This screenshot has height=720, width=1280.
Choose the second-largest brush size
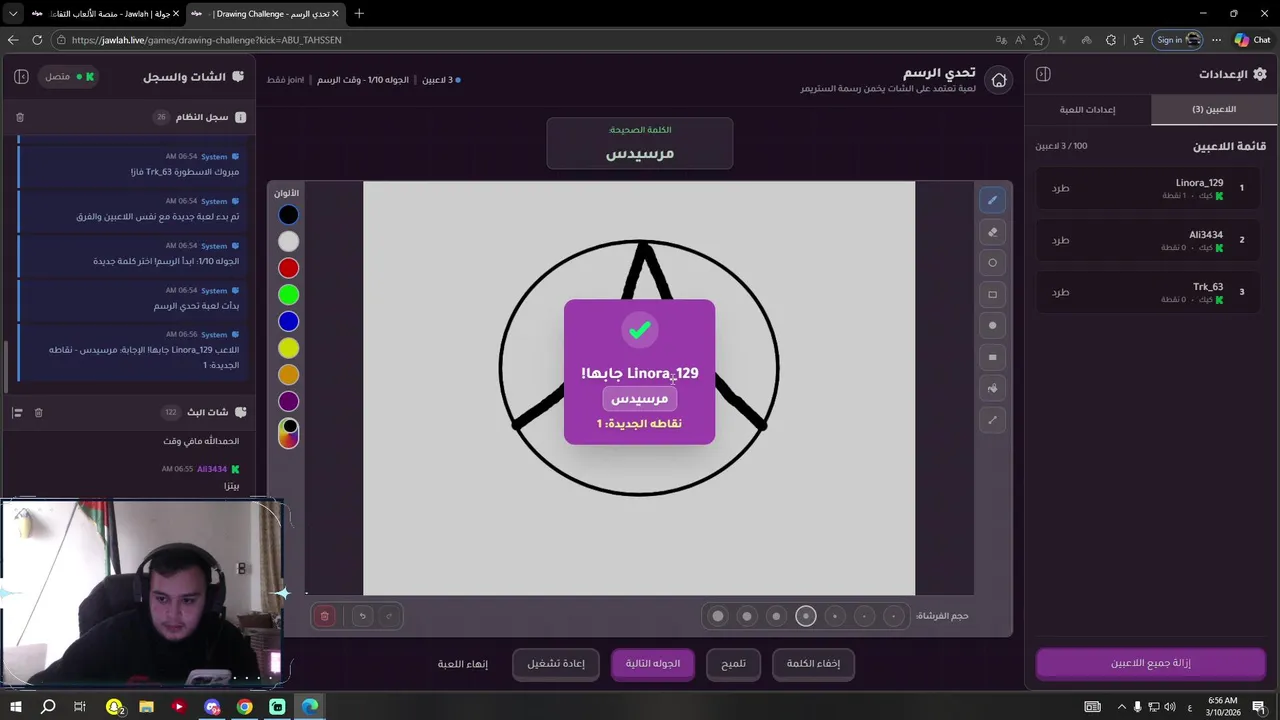tap(747, 616)
